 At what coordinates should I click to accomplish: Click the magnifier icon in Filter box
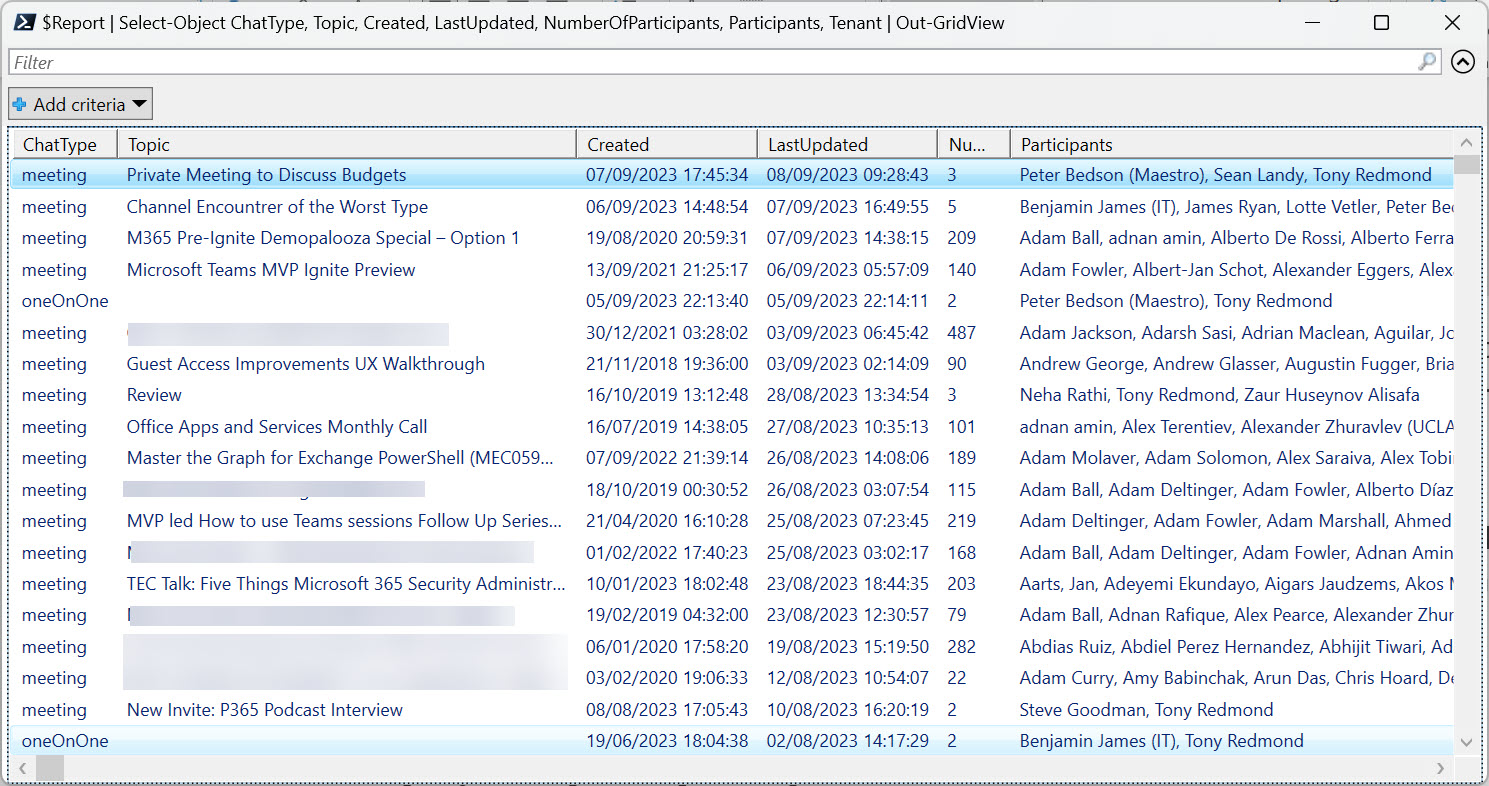[x=1427, y=62]
